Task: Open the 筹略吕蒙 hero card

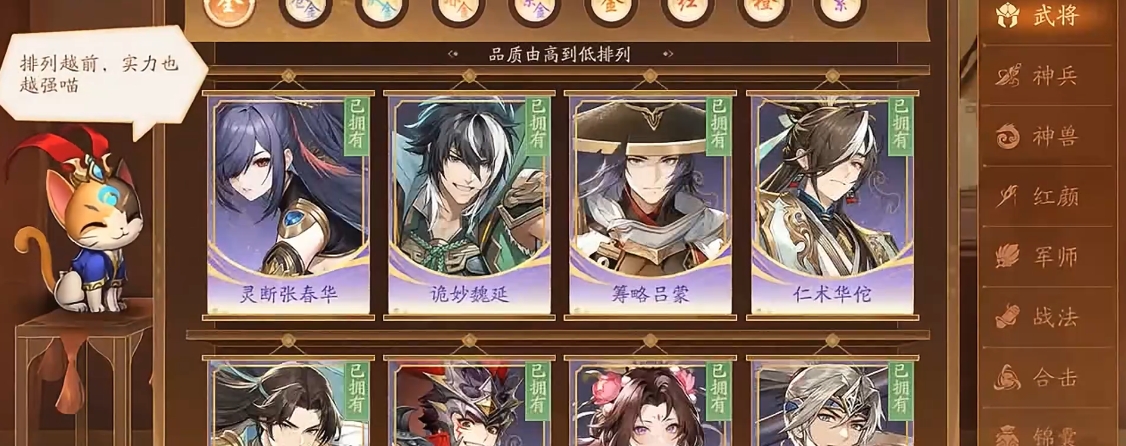Action: [651, 205]
